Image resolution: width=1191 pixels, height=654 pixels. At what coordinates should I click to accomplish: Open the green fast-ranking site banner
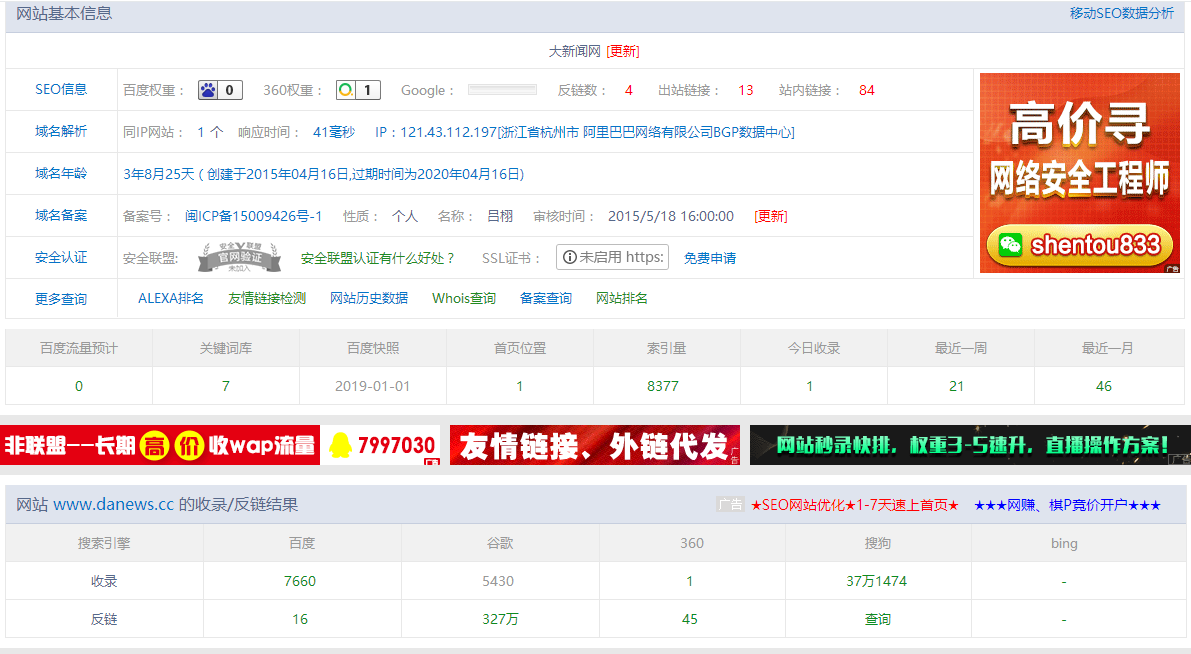(969, 445)
